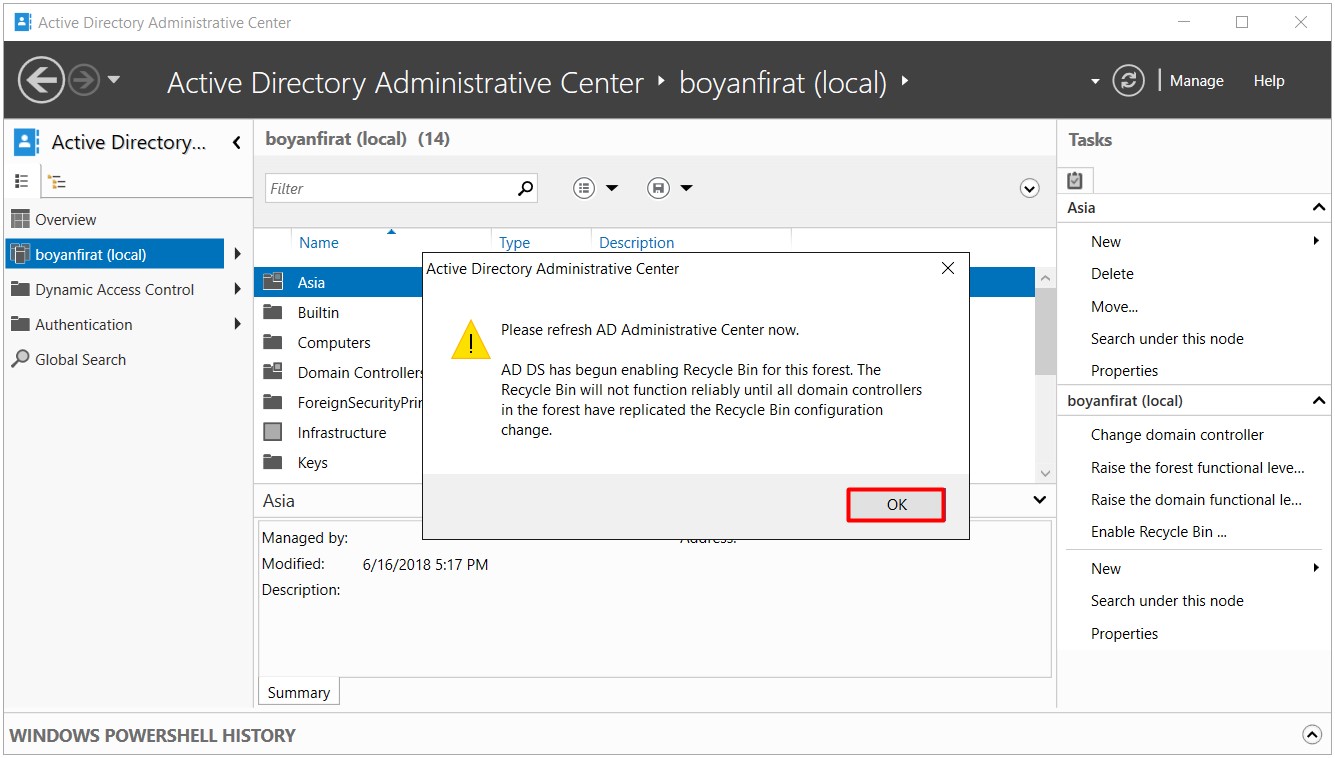Open dropdown arrow beside refresh icon
Viewport: 1335px width, 758px height.
(1095, 81)
